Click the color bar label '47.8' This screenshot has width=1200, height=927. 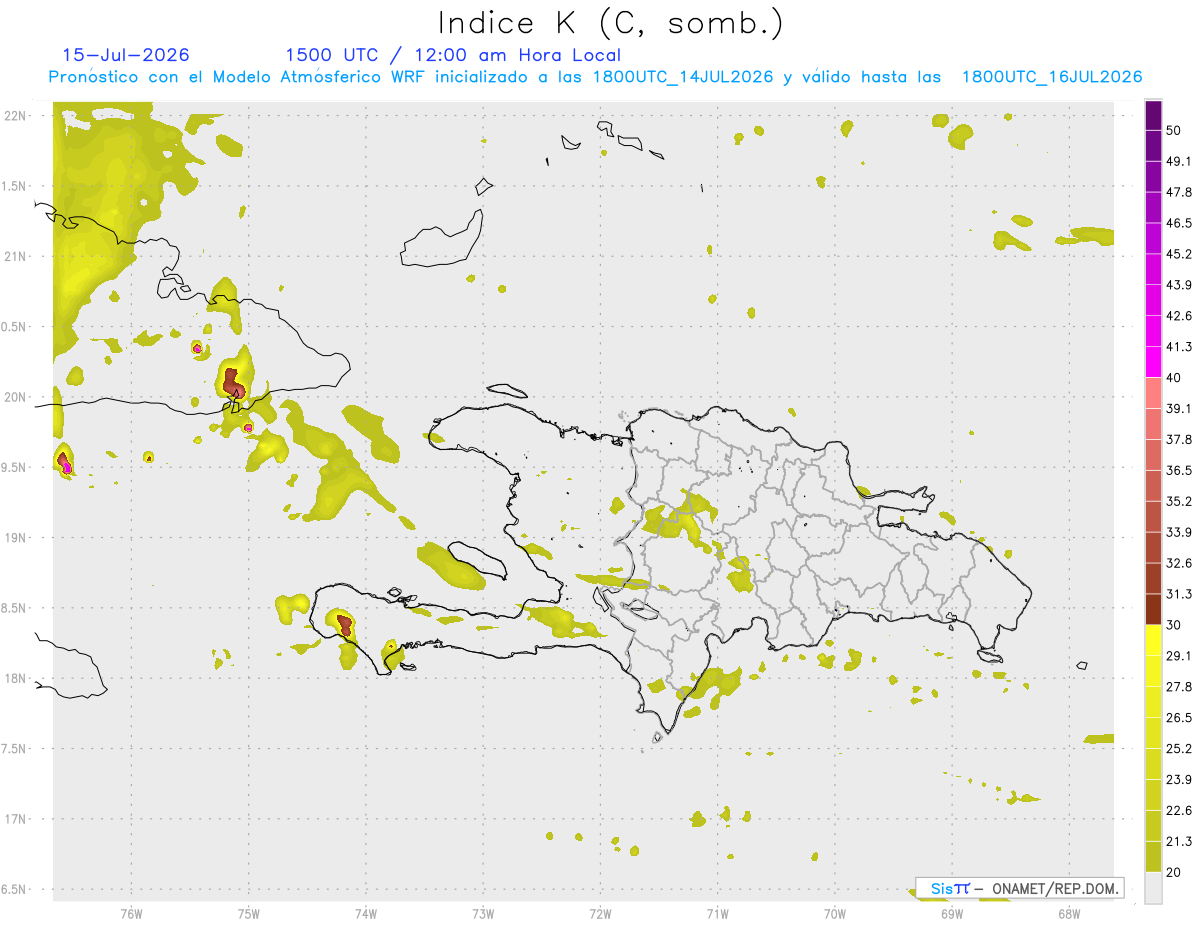1179,193
